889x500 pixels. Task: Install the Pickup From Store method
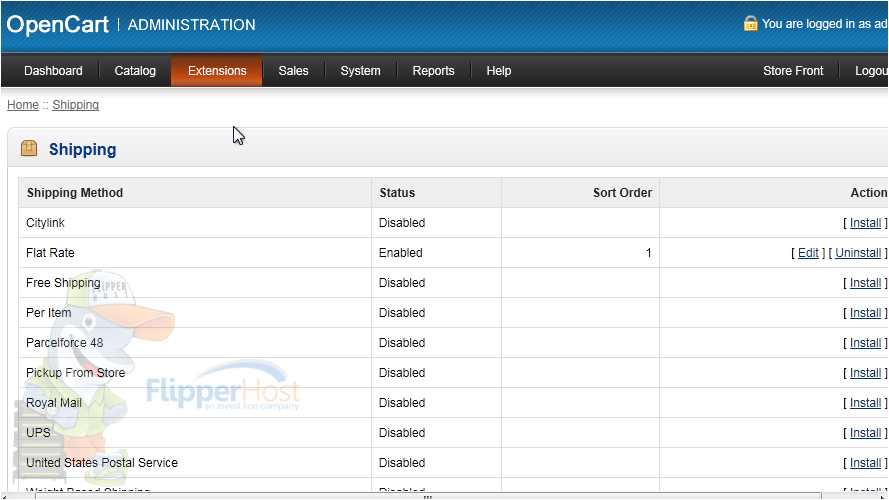pyautogui.click(x=865, y=373)
